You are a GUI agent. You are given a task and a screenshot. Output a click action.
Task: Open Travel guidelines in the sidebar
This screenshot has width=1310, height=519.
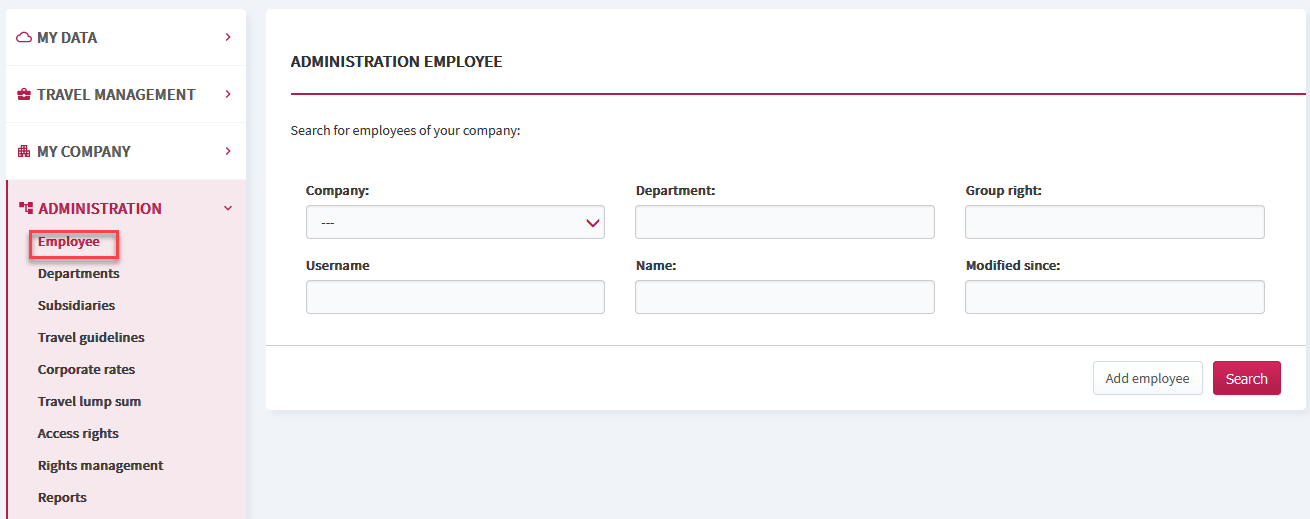pos(91,337)
